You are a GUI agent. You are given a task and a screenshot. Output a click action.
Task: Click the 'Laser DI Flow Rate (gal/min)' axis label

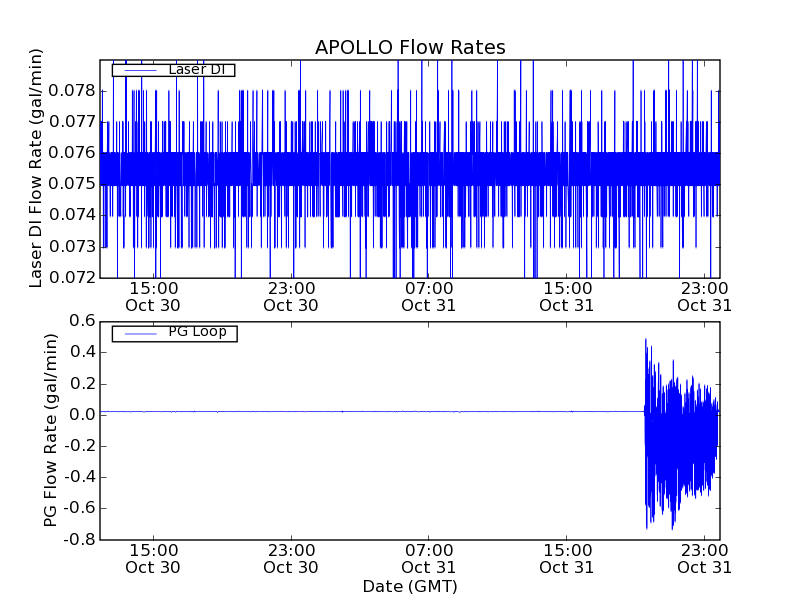(35, 168)
